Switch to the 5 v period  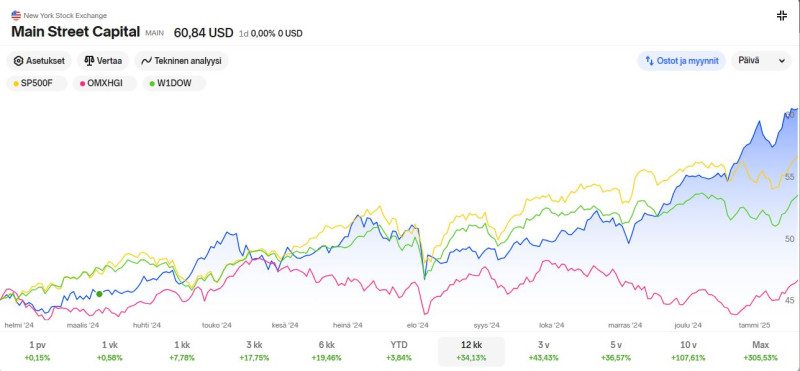pyautogui.click(x=615, y=351)
